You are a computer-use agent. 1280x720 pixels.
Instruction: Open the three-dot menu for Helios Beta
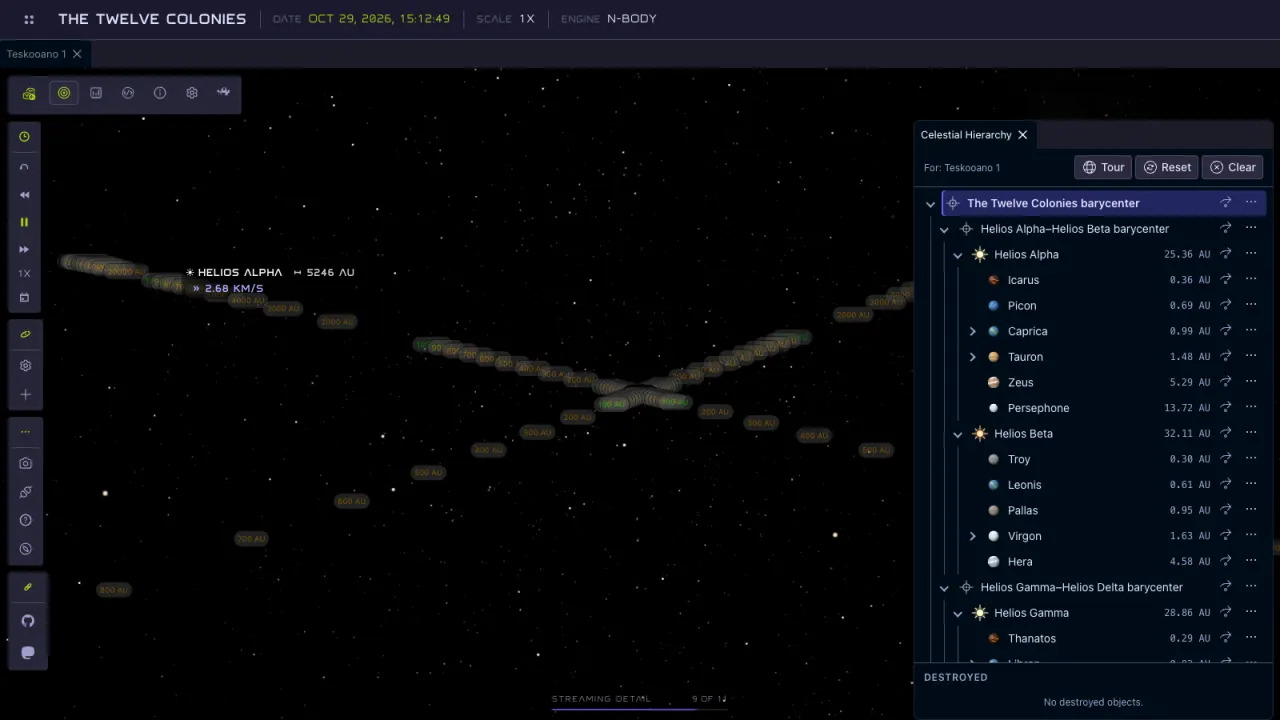[1251, 433]
